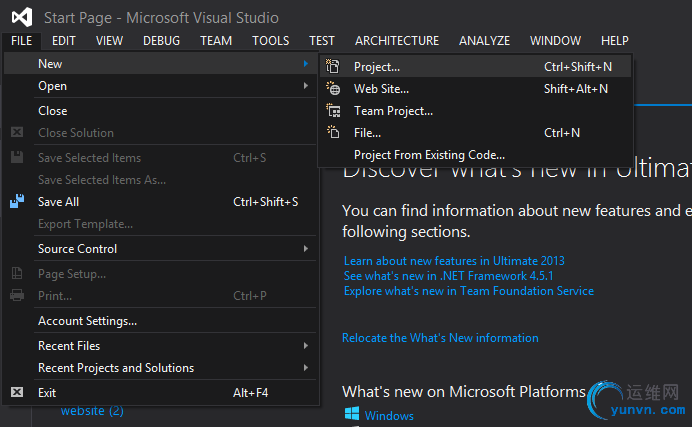Choose Save All menu item

click(x=161, y=202)
